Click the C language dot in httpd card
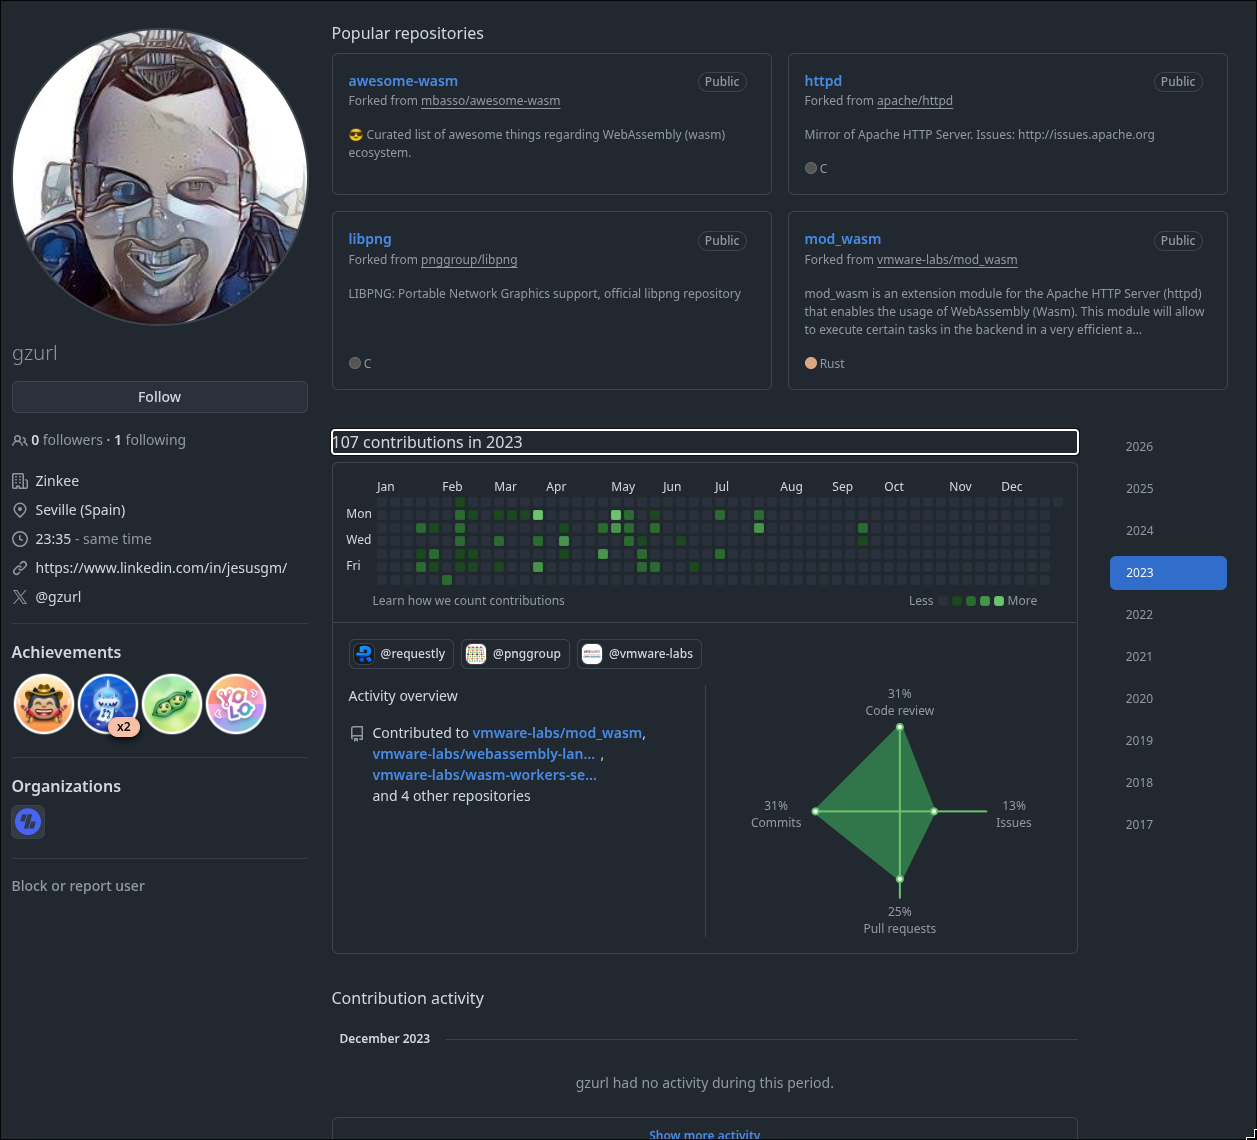 [x=811, y=168]
